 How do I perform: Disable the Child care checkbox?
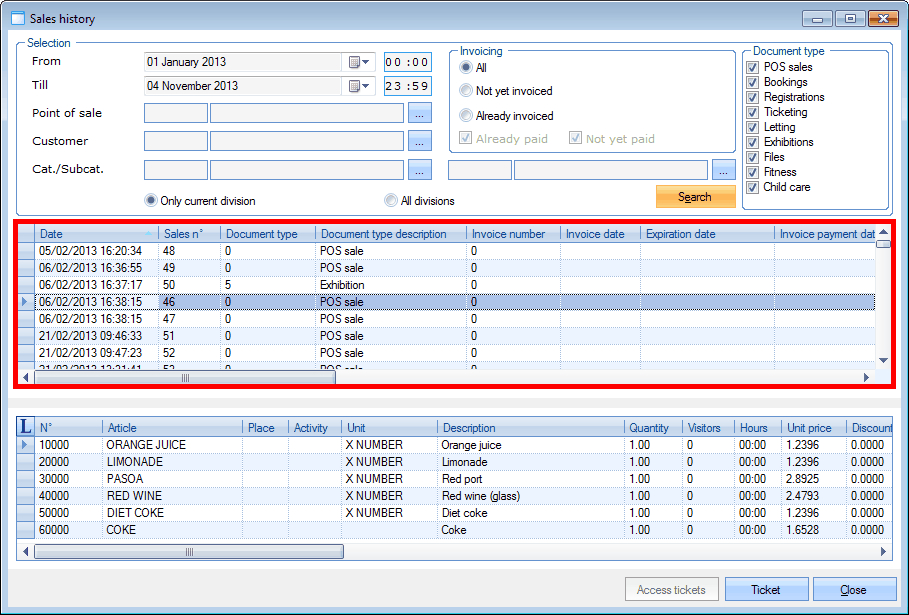point(753,187)
